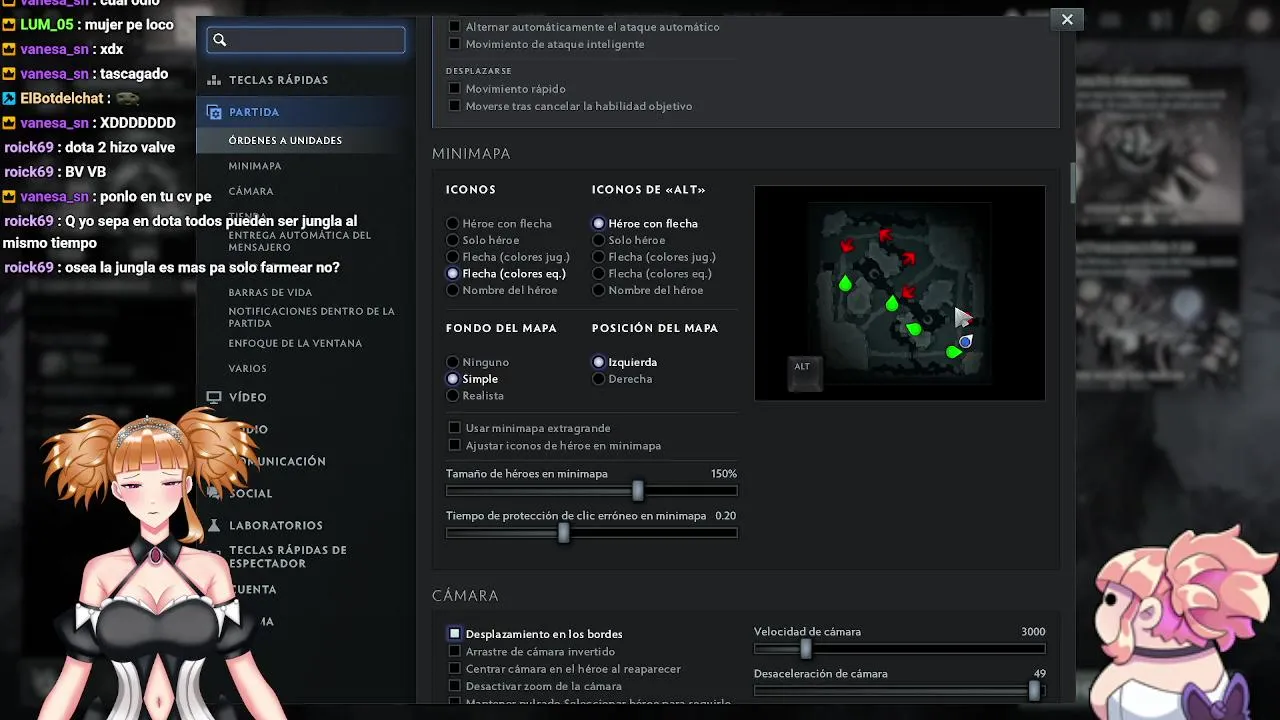Click Tamaño de héroes en minimapa slider handle
Image resolution: width=1280 pixels, height=720 pixels.
pos(638,491)
